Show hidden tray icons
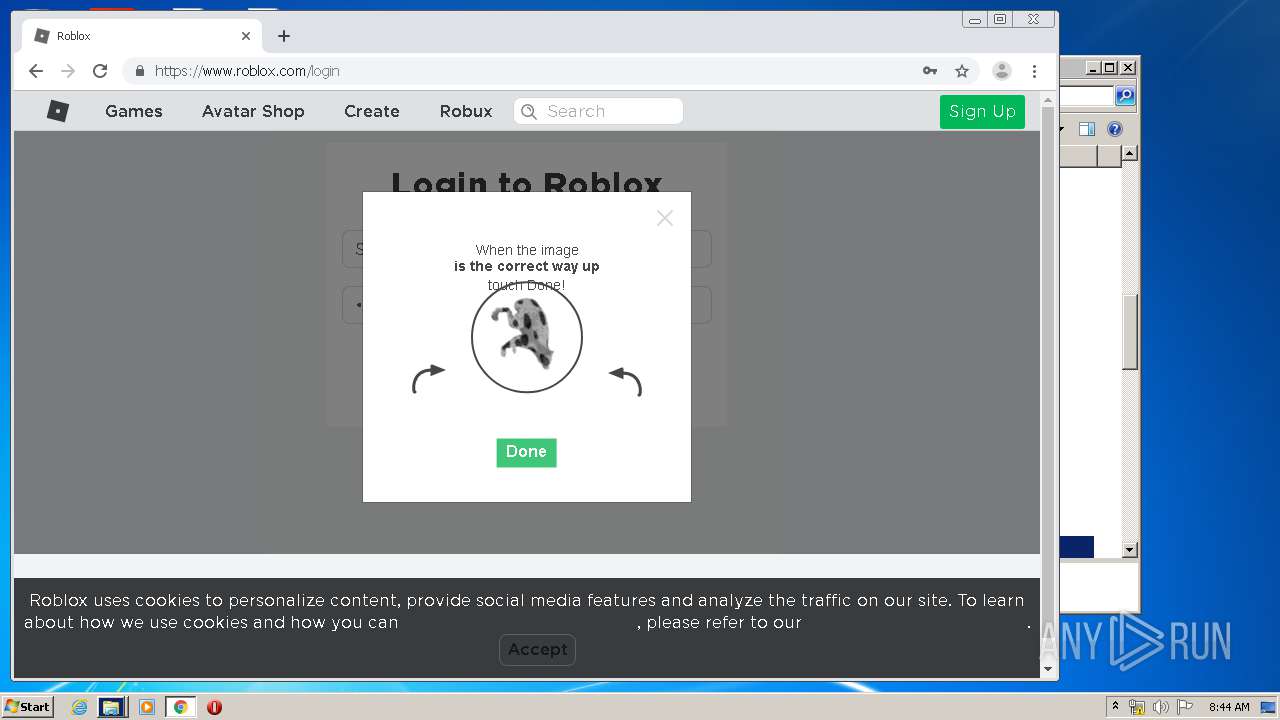The height and width of the screenshot is (720, 1280). [x=1115, y=706]
